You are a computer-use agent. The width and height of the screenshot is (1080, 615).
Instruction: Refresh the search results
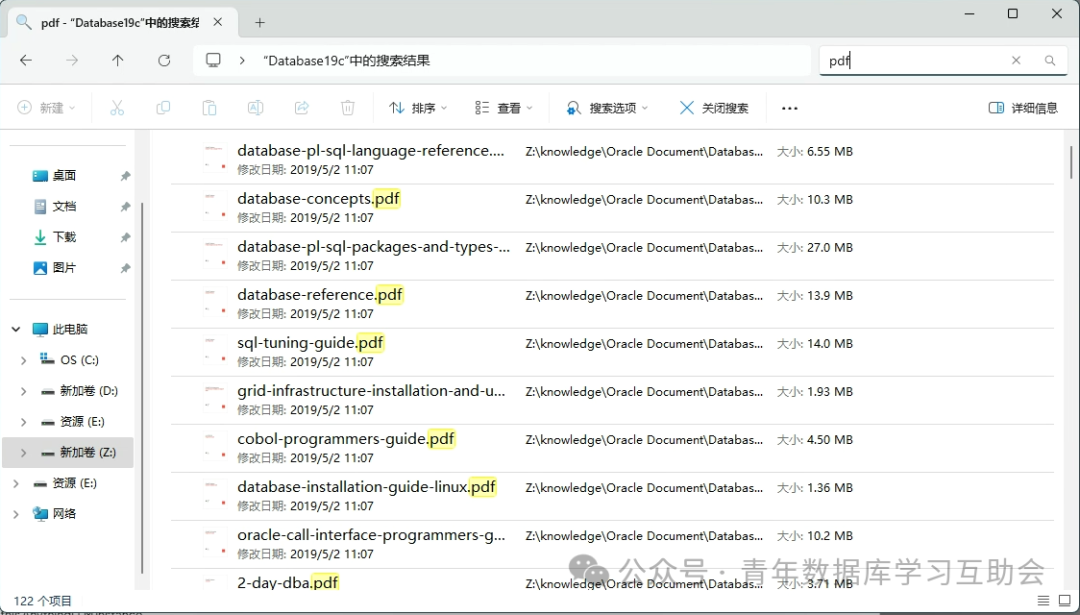[x=164, y=61]
